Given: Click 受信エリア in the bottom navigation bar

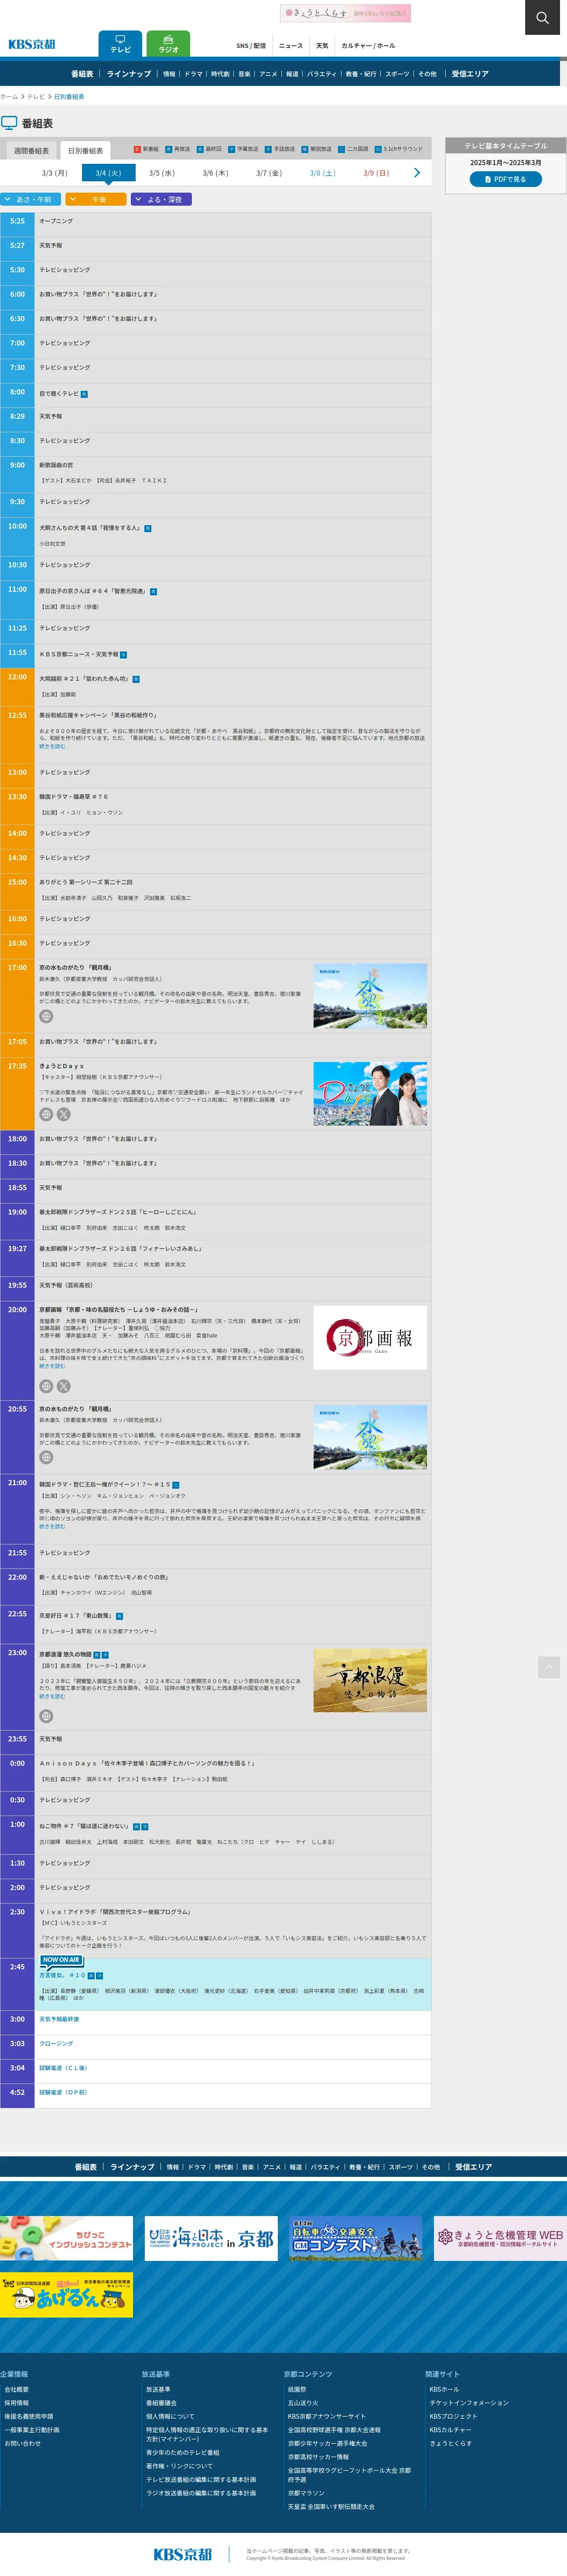Looking at the screenshot, I should point(474,2167).
